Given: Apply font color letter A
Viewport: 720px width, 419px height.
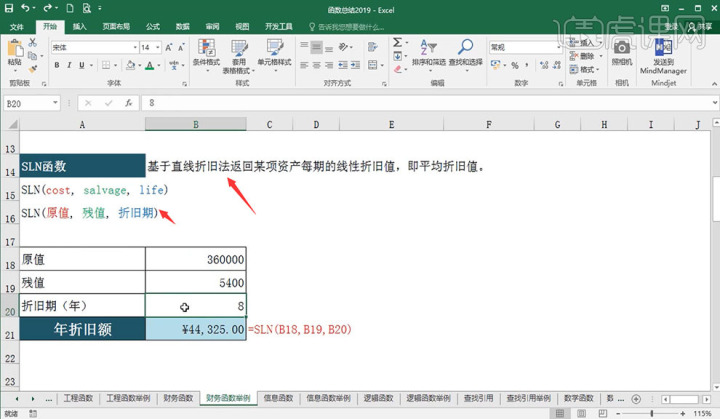Looking at the screenshot, I should (149, 65).
